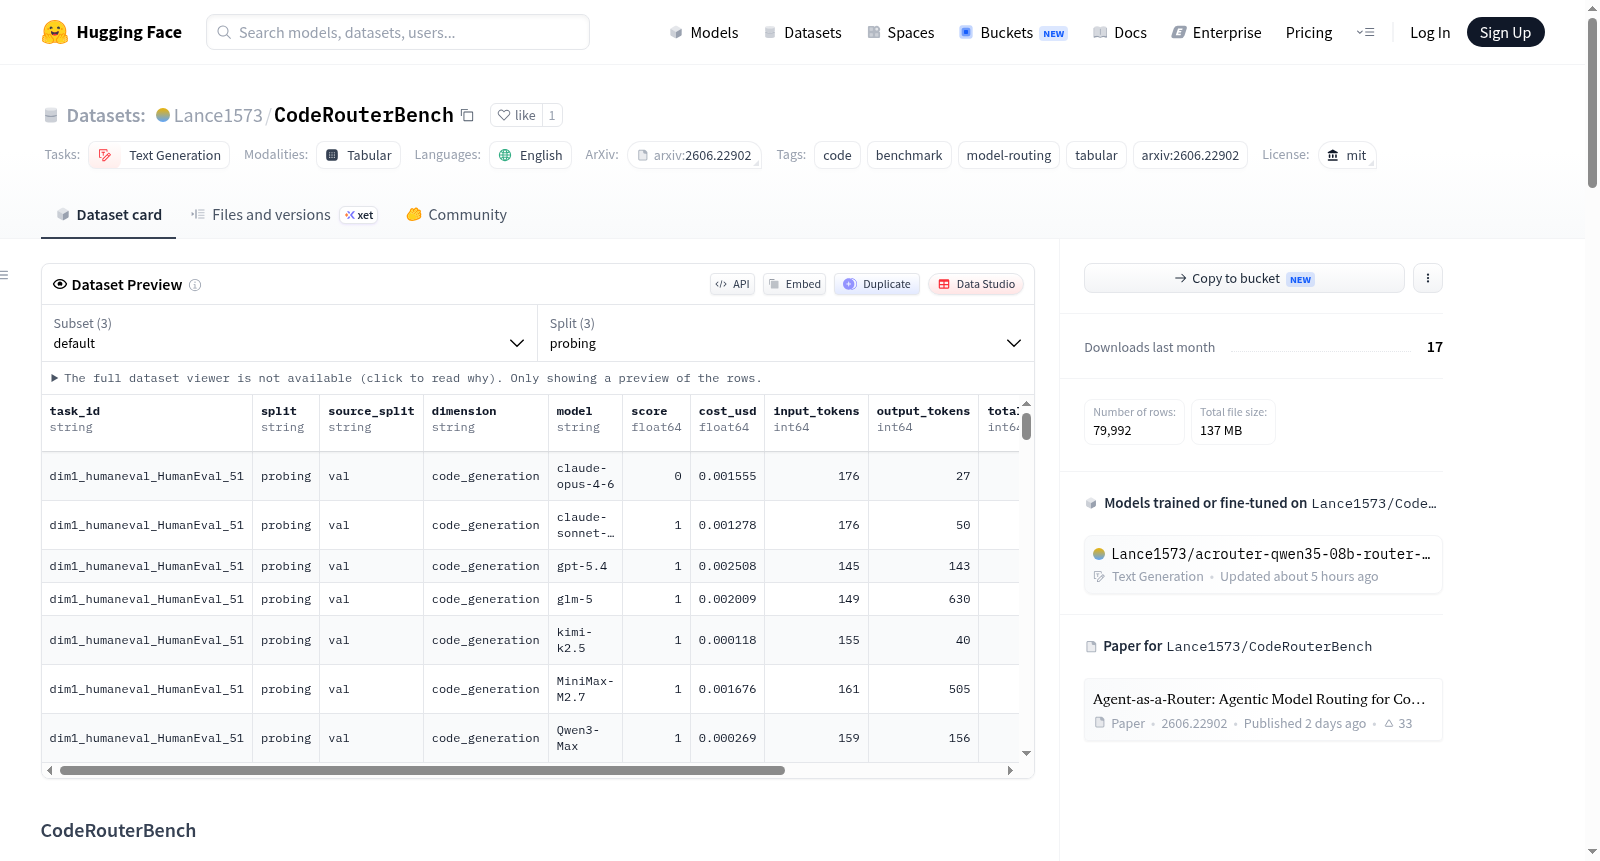This screenshot has width=1600, height=861.
Task: Click Copy to bucket button
Action: pyautogui.click(x=1244, y=278)
